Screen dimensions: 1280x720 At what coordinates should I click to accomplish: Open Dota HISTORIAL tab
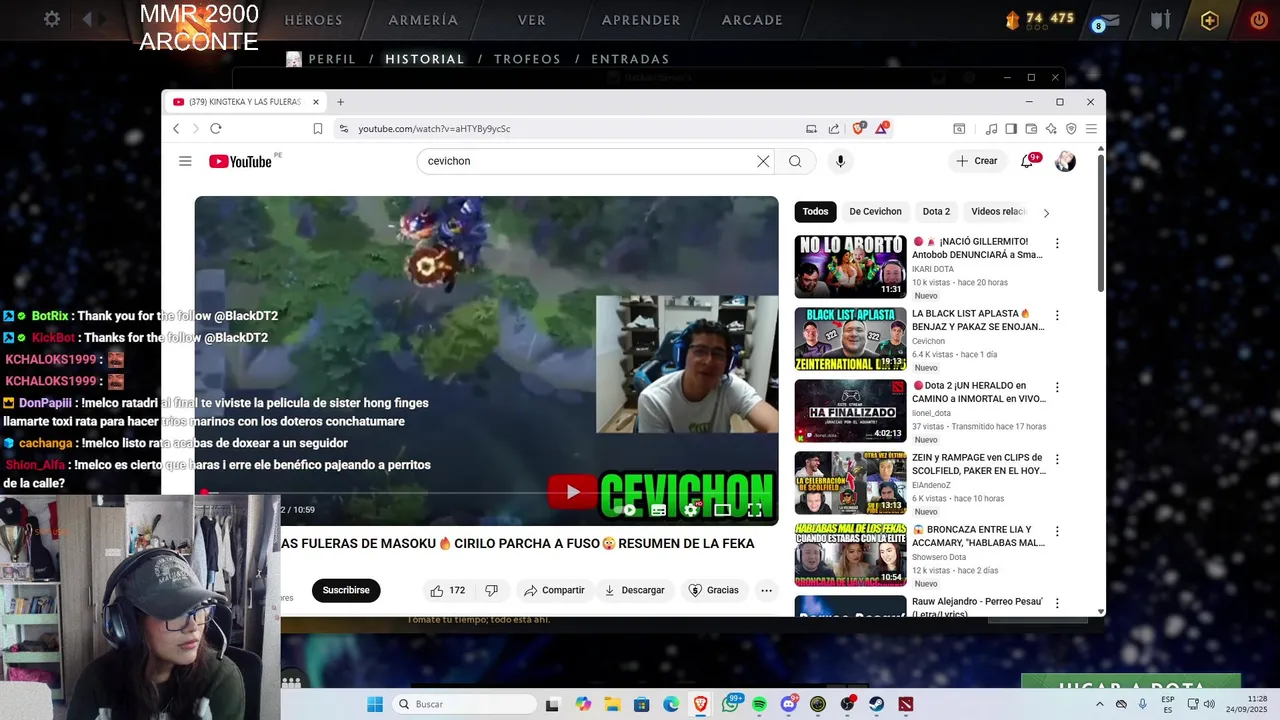click(x=424, y=59)
